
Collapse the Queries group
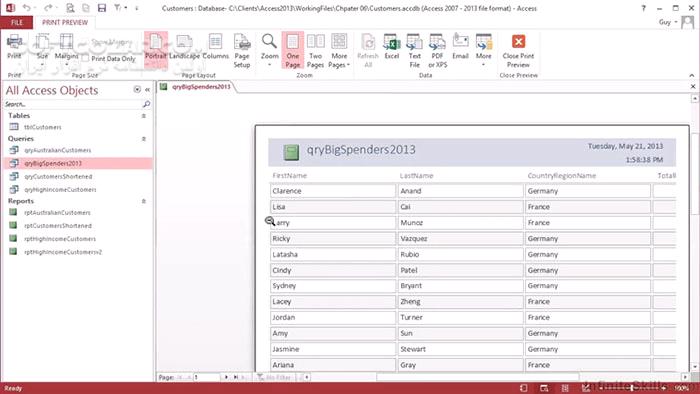144,139
